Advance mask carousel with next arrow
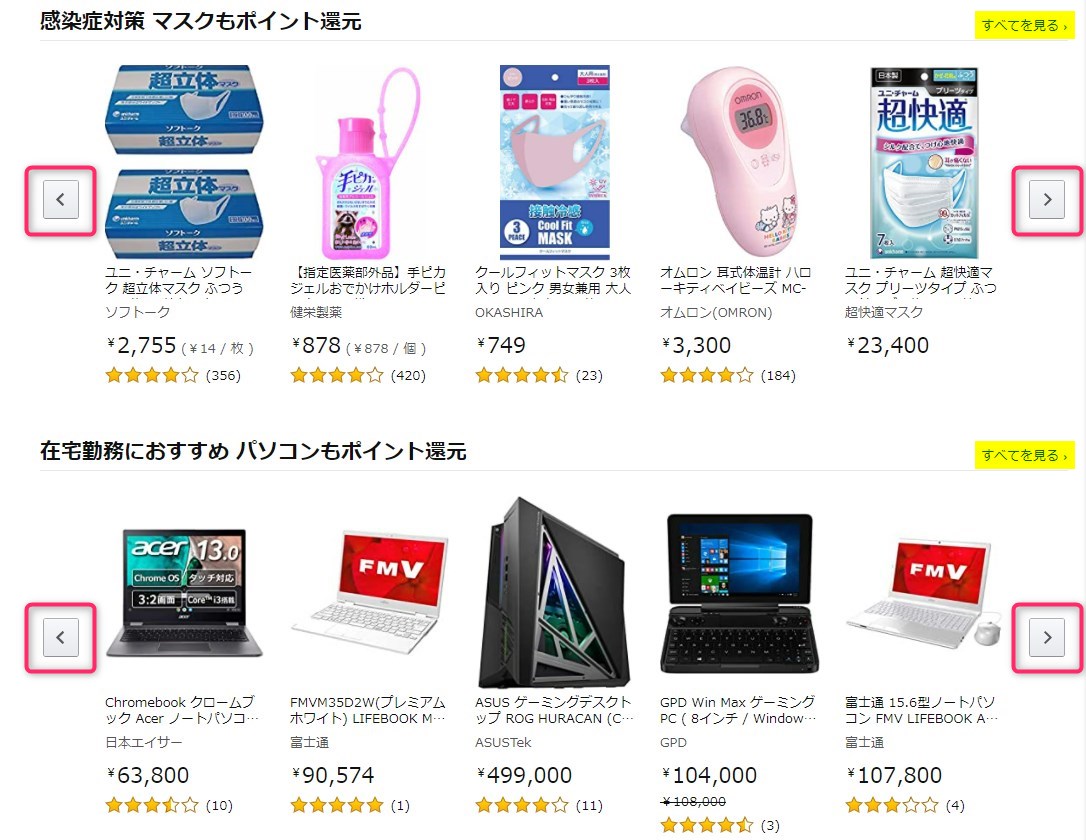Image resolution: width=1086 pixels, height=840 pixels. tap(1047, 199)
